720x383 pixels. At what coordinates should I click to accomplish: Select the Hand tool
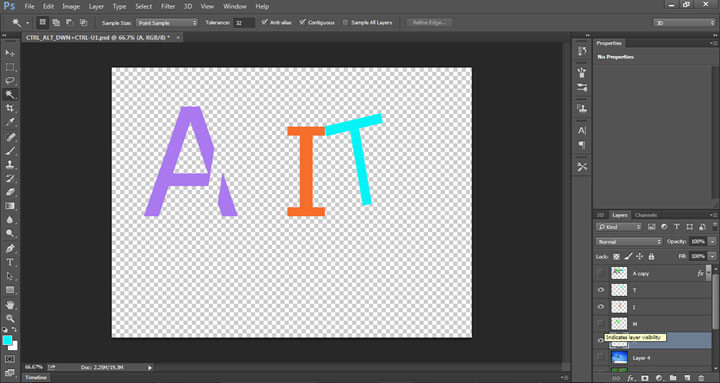(10, 304)
